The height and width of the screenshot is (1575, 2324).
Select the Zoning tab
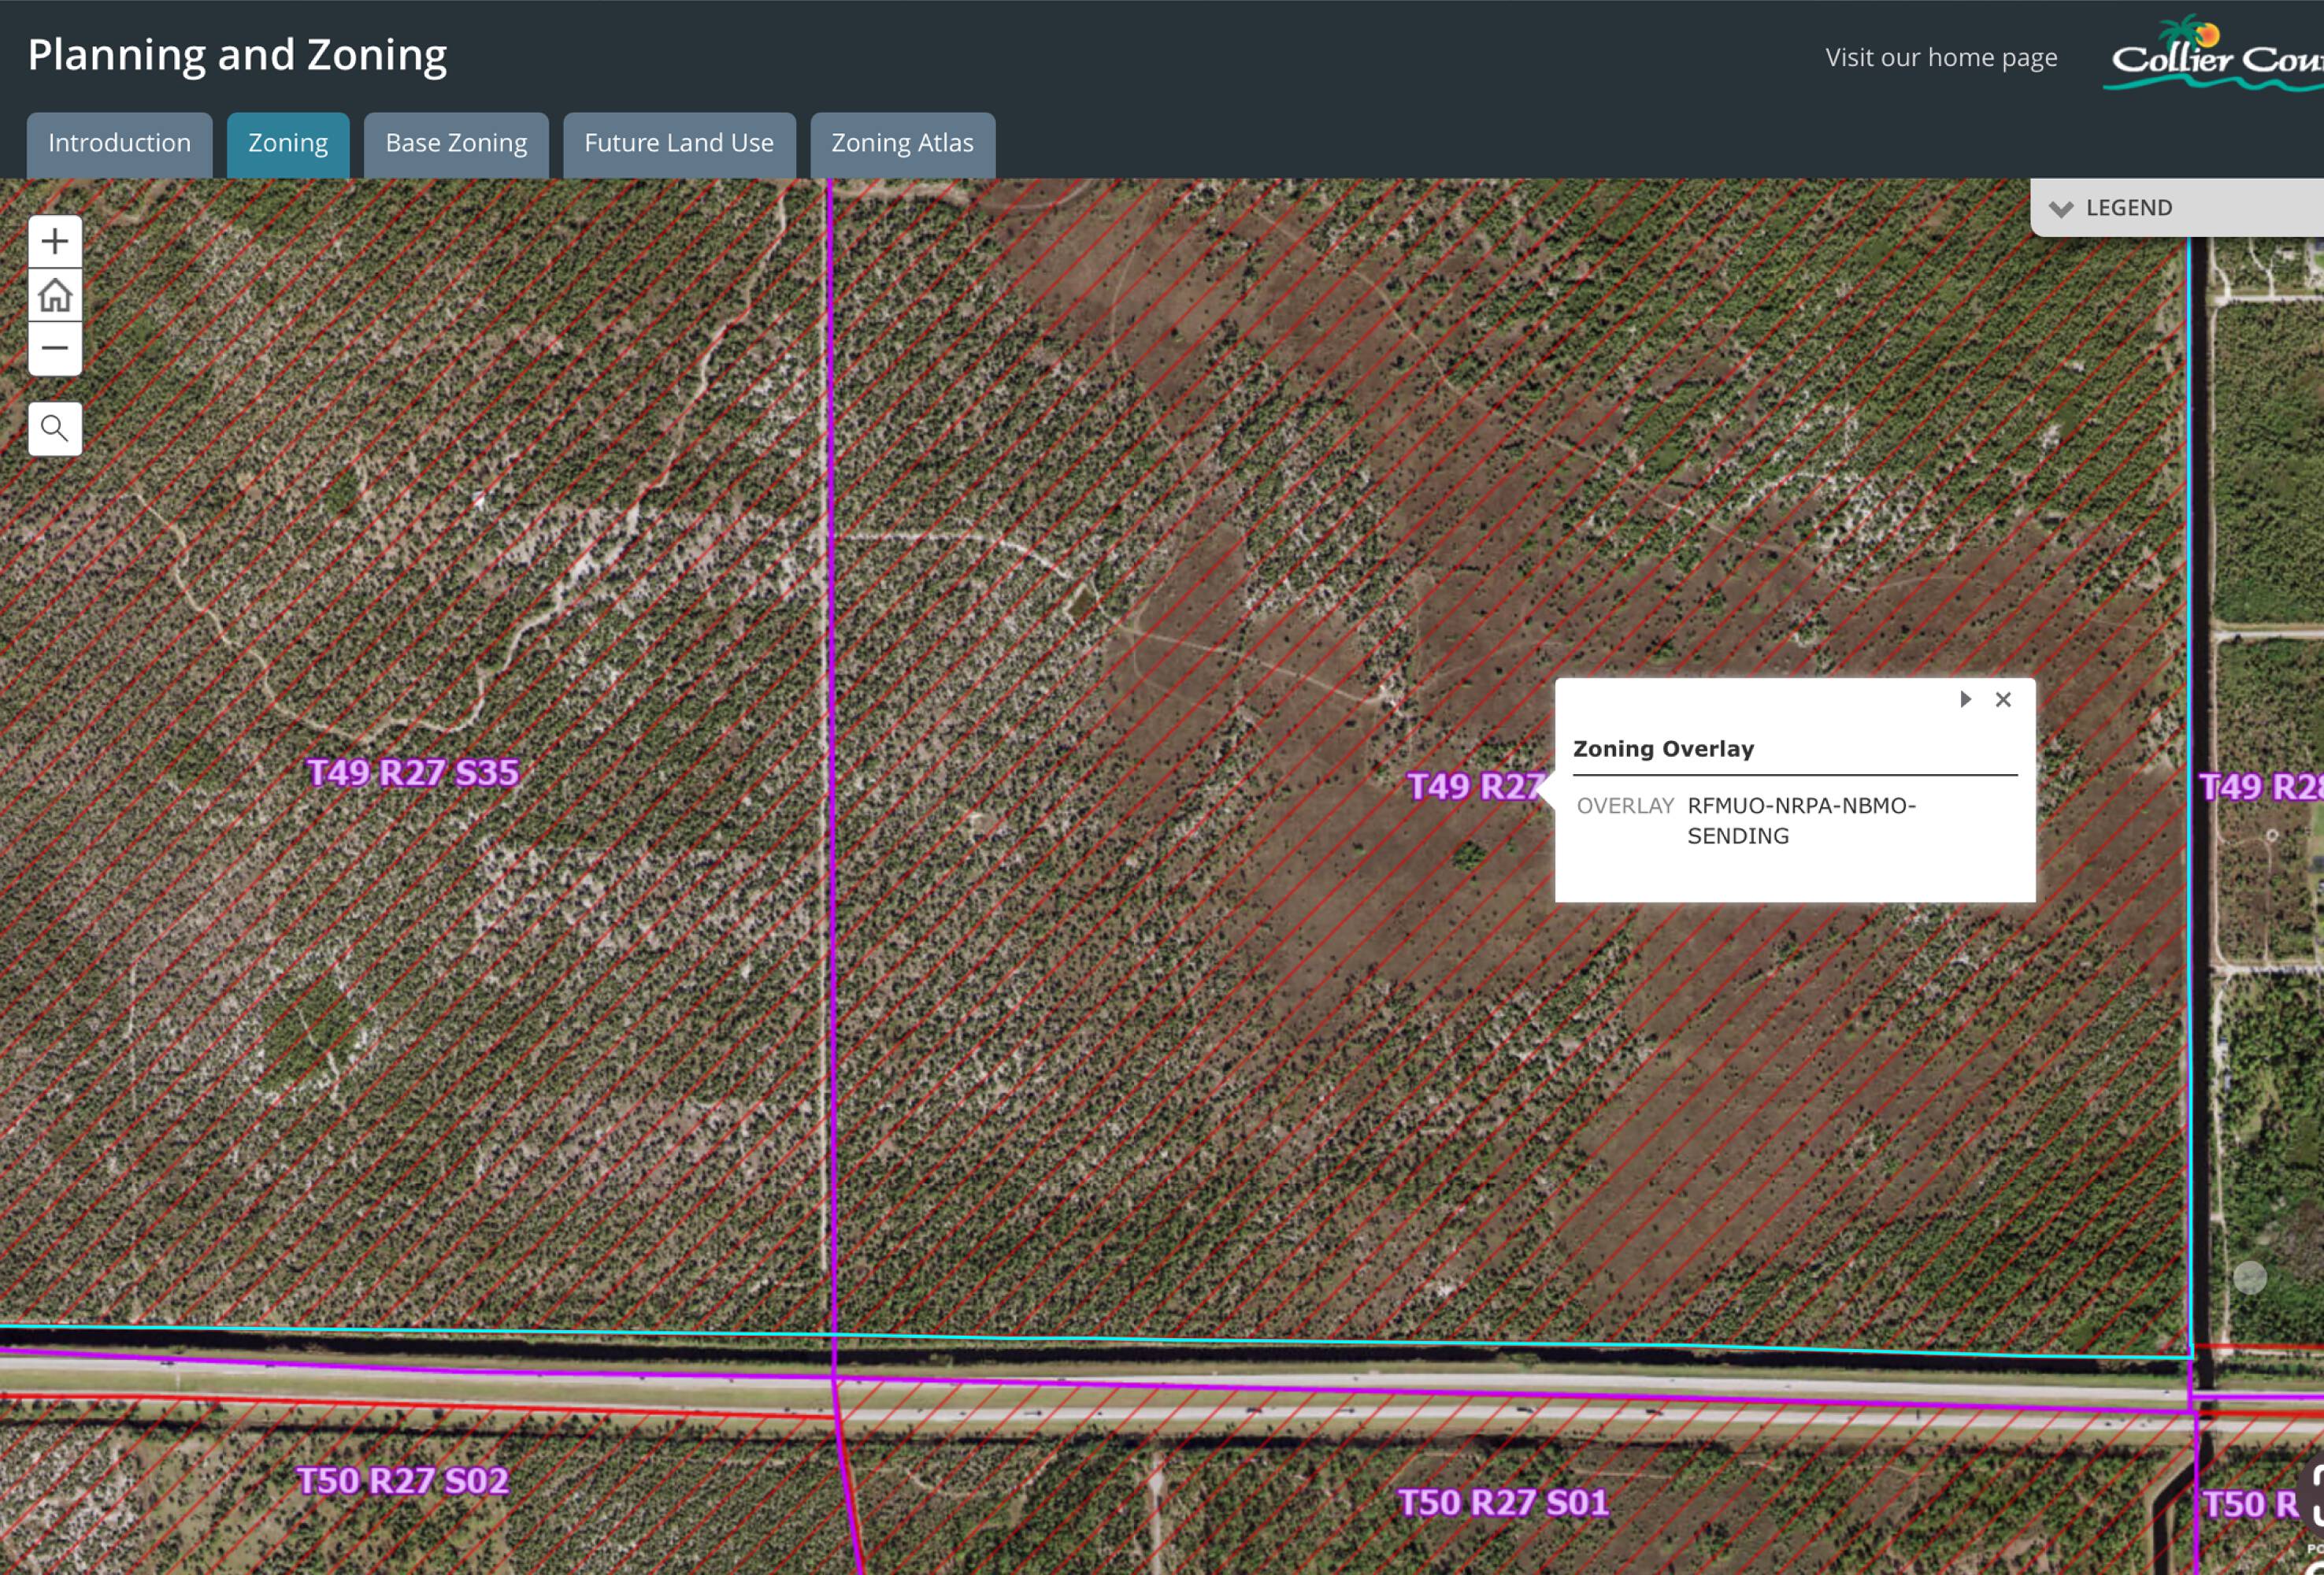(x=288, y=144)
